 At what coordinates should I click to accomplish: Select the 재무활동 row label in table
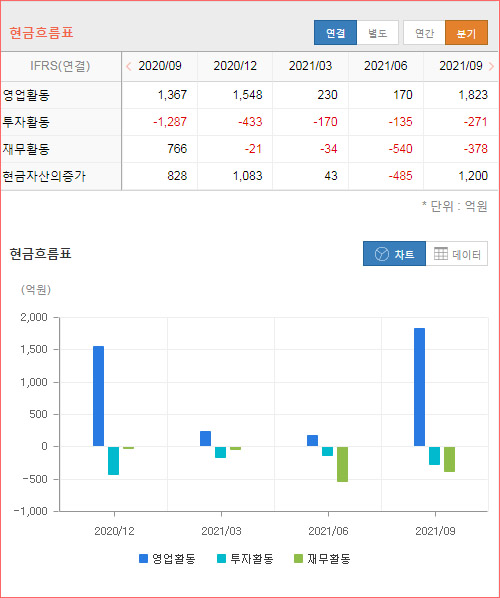[x=26, y=149]
